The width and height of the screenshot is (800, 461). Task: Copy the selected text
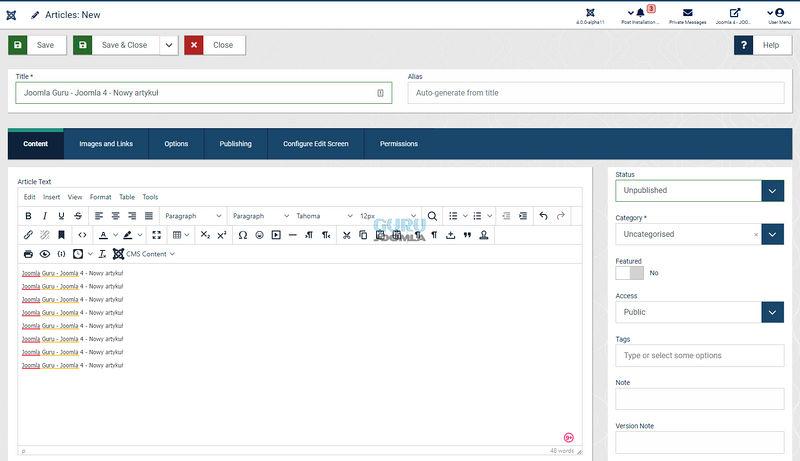(x=363, y=235)
